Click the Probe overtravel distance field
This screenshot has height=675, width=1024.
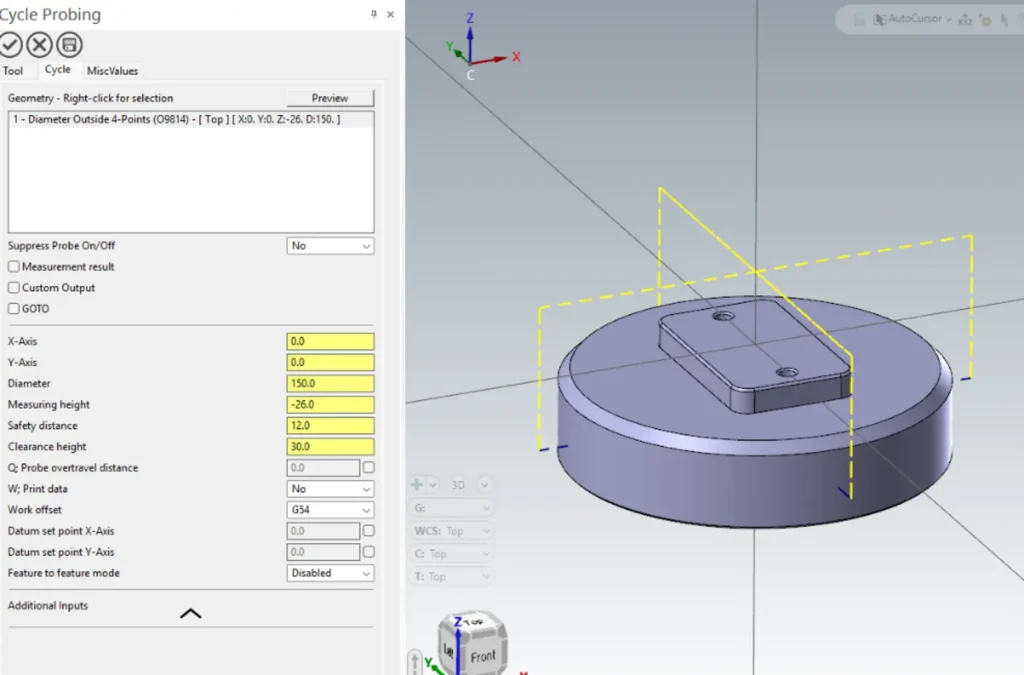click(323, 467)
